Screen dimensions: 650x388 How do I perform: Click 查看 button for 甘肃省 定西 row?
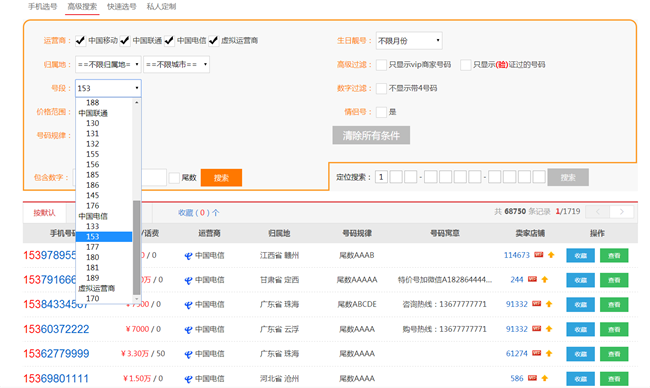pos(614,280)
